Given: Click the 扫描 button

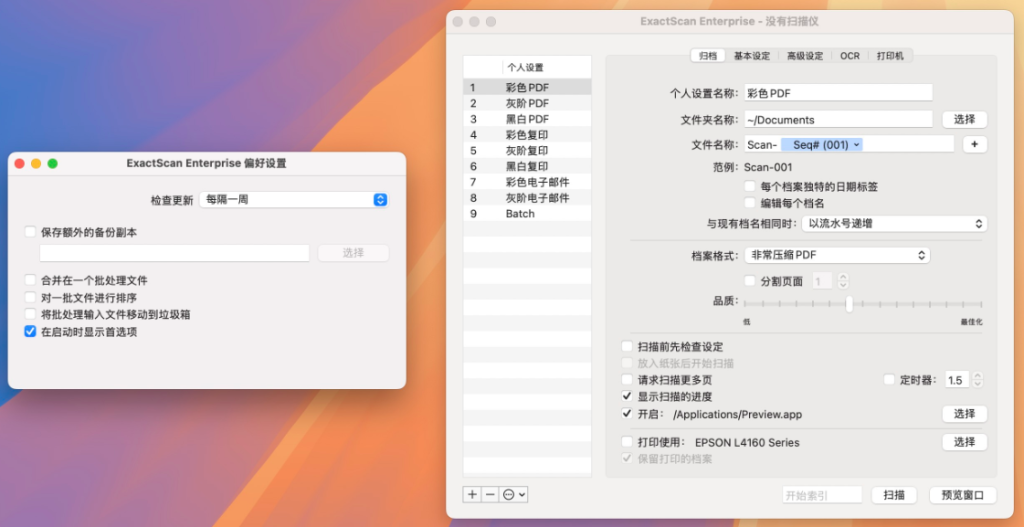Looking at the screenshot, I should [x=894, y=495].
